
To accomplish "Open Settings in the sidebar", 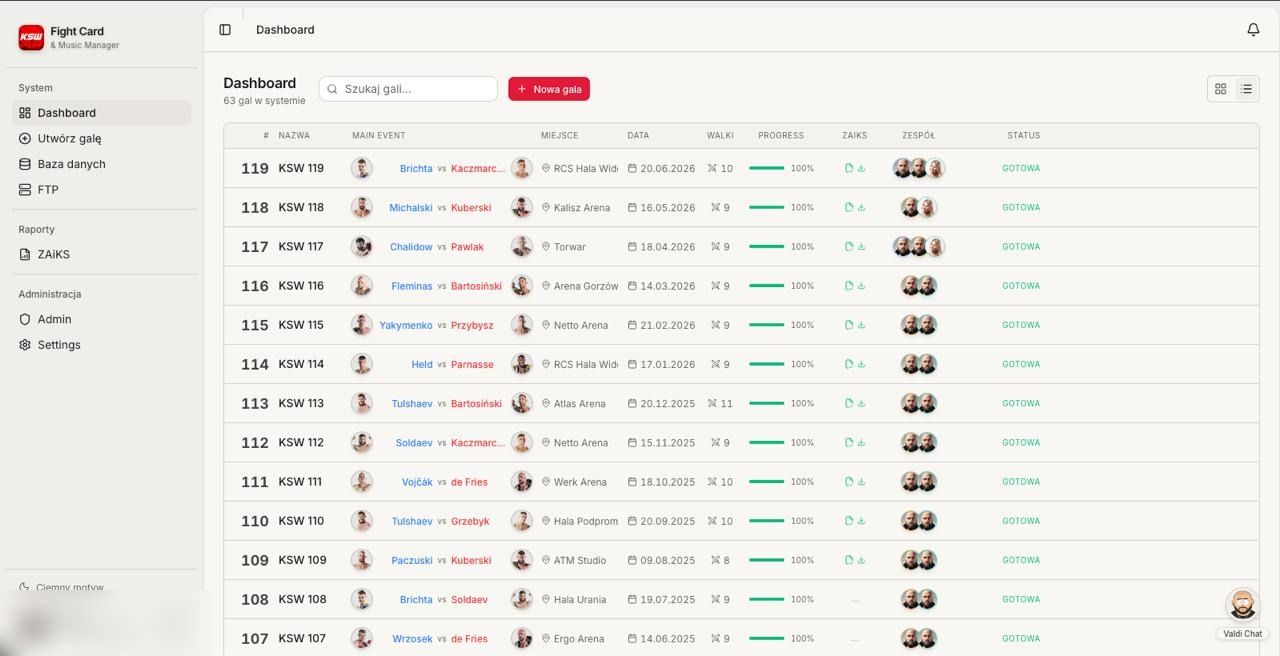I will pyautogui.click(x=101, y=345).
